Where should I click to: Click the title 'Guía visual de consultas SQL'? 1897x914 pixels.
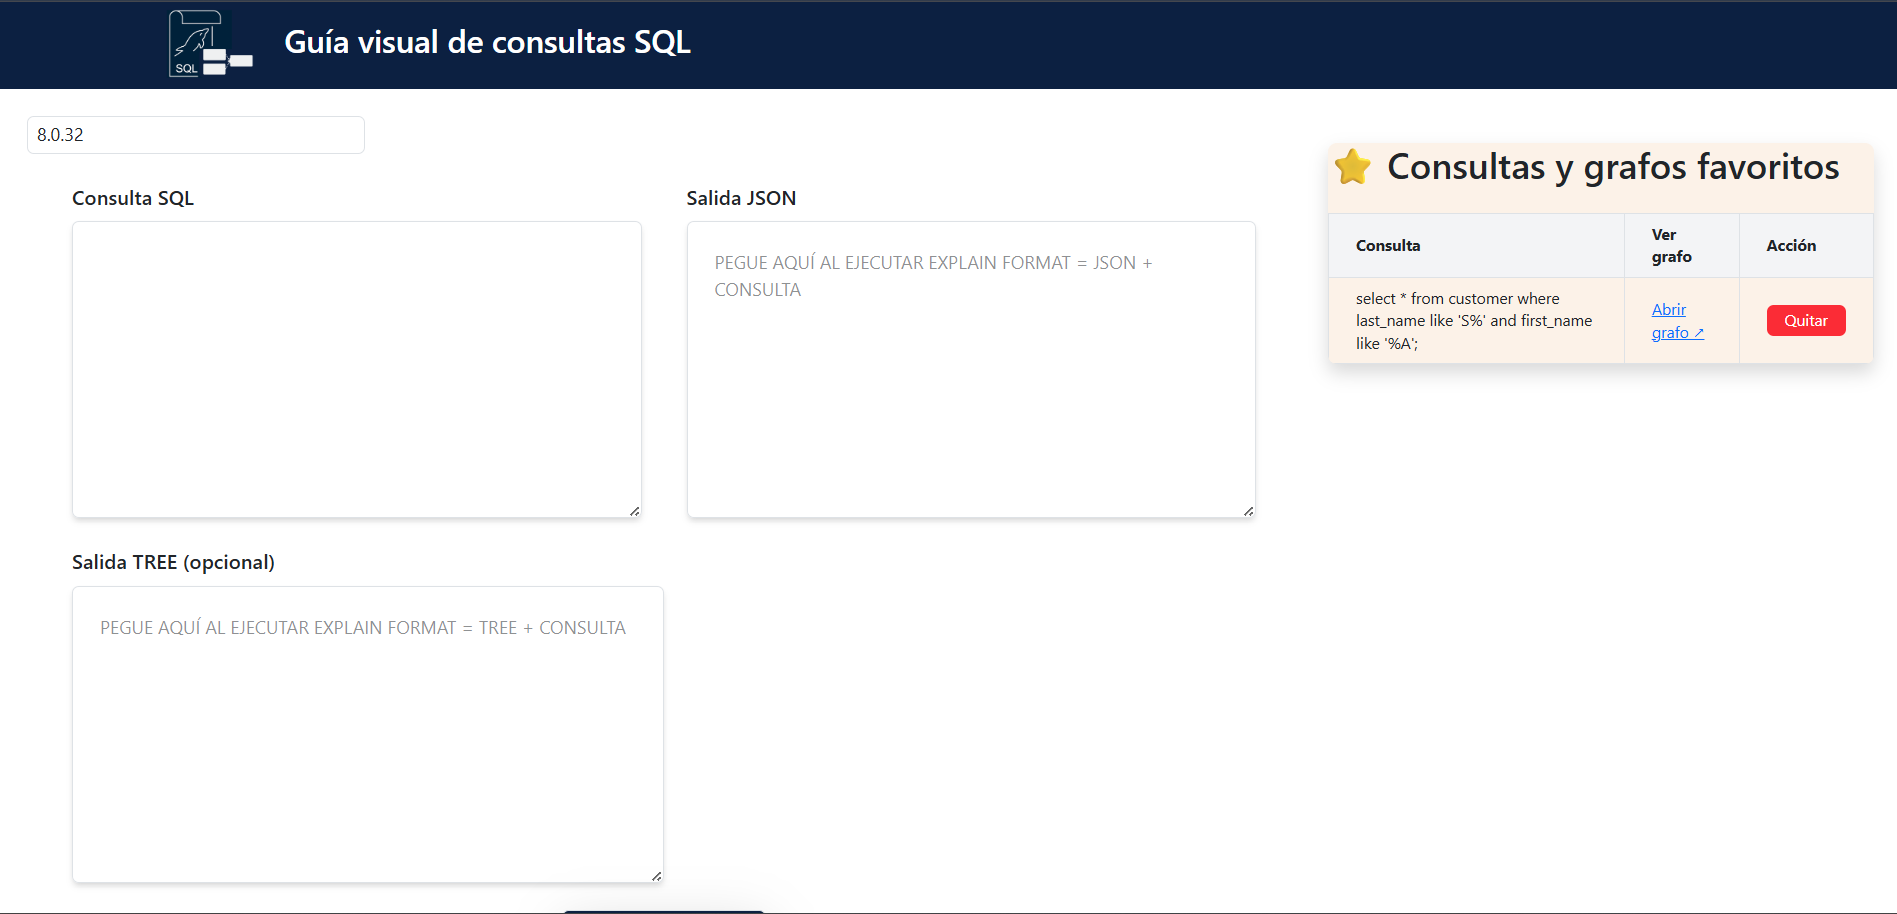point(488,42)
